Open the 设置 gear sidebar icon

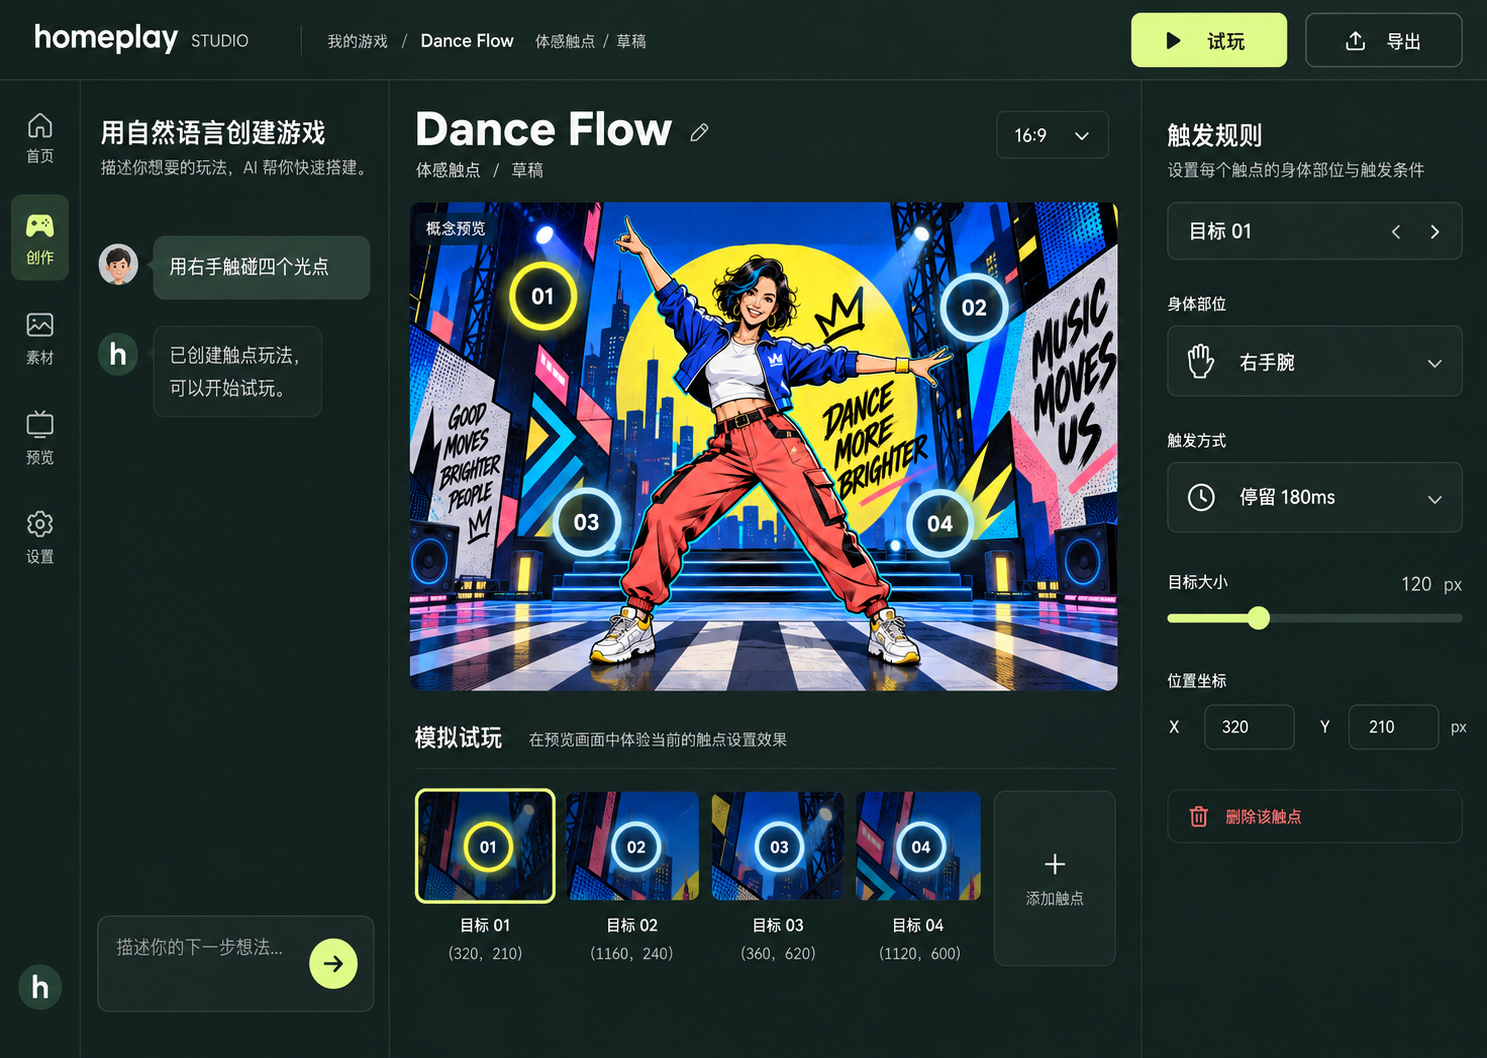point(40,537)
